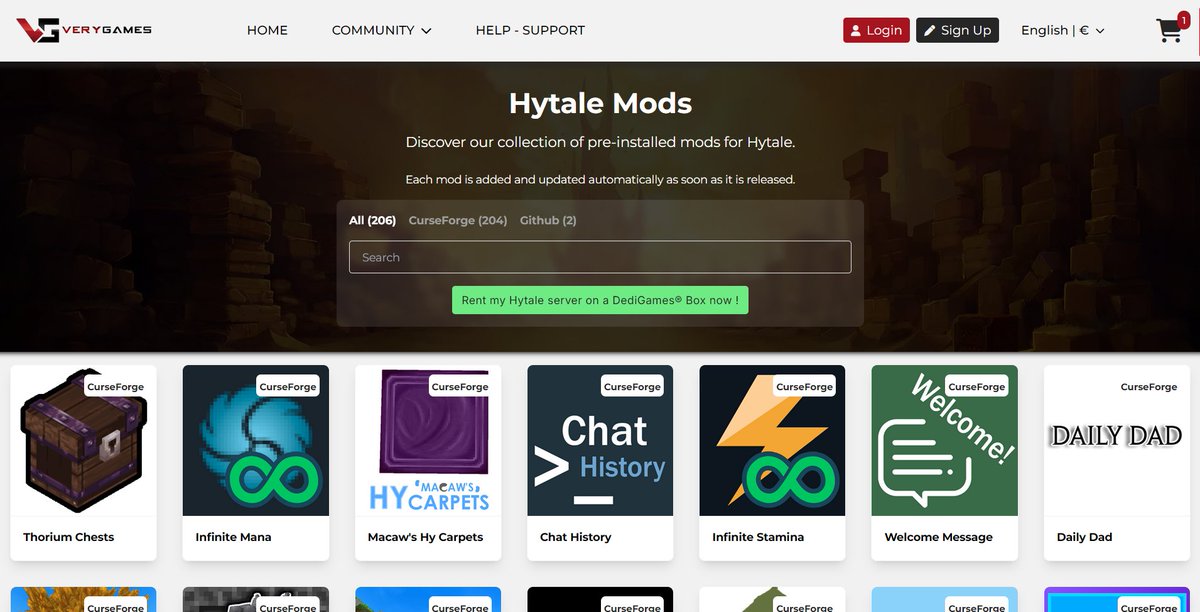The width and height of the screenshot is (1200, 612).
Task: Select the Github (2) filter
Action: click(x=547, y=220)
